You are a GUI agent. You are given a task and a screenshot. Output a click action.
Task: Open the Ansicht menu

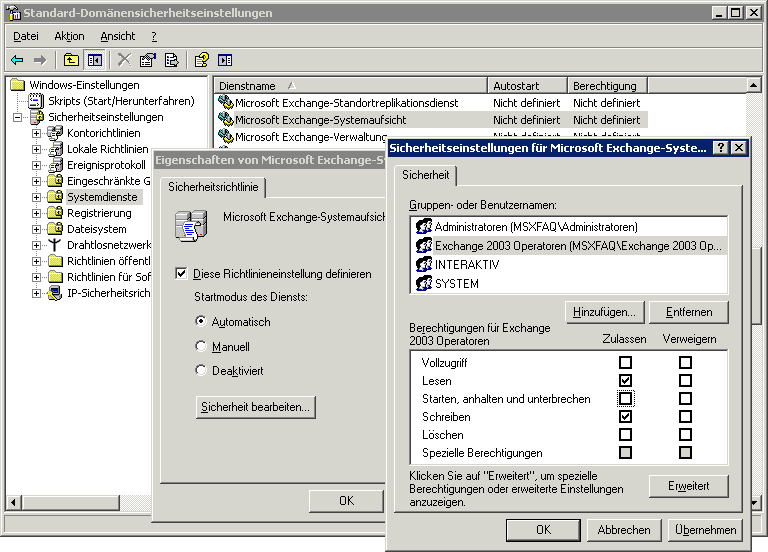point(118,36)
